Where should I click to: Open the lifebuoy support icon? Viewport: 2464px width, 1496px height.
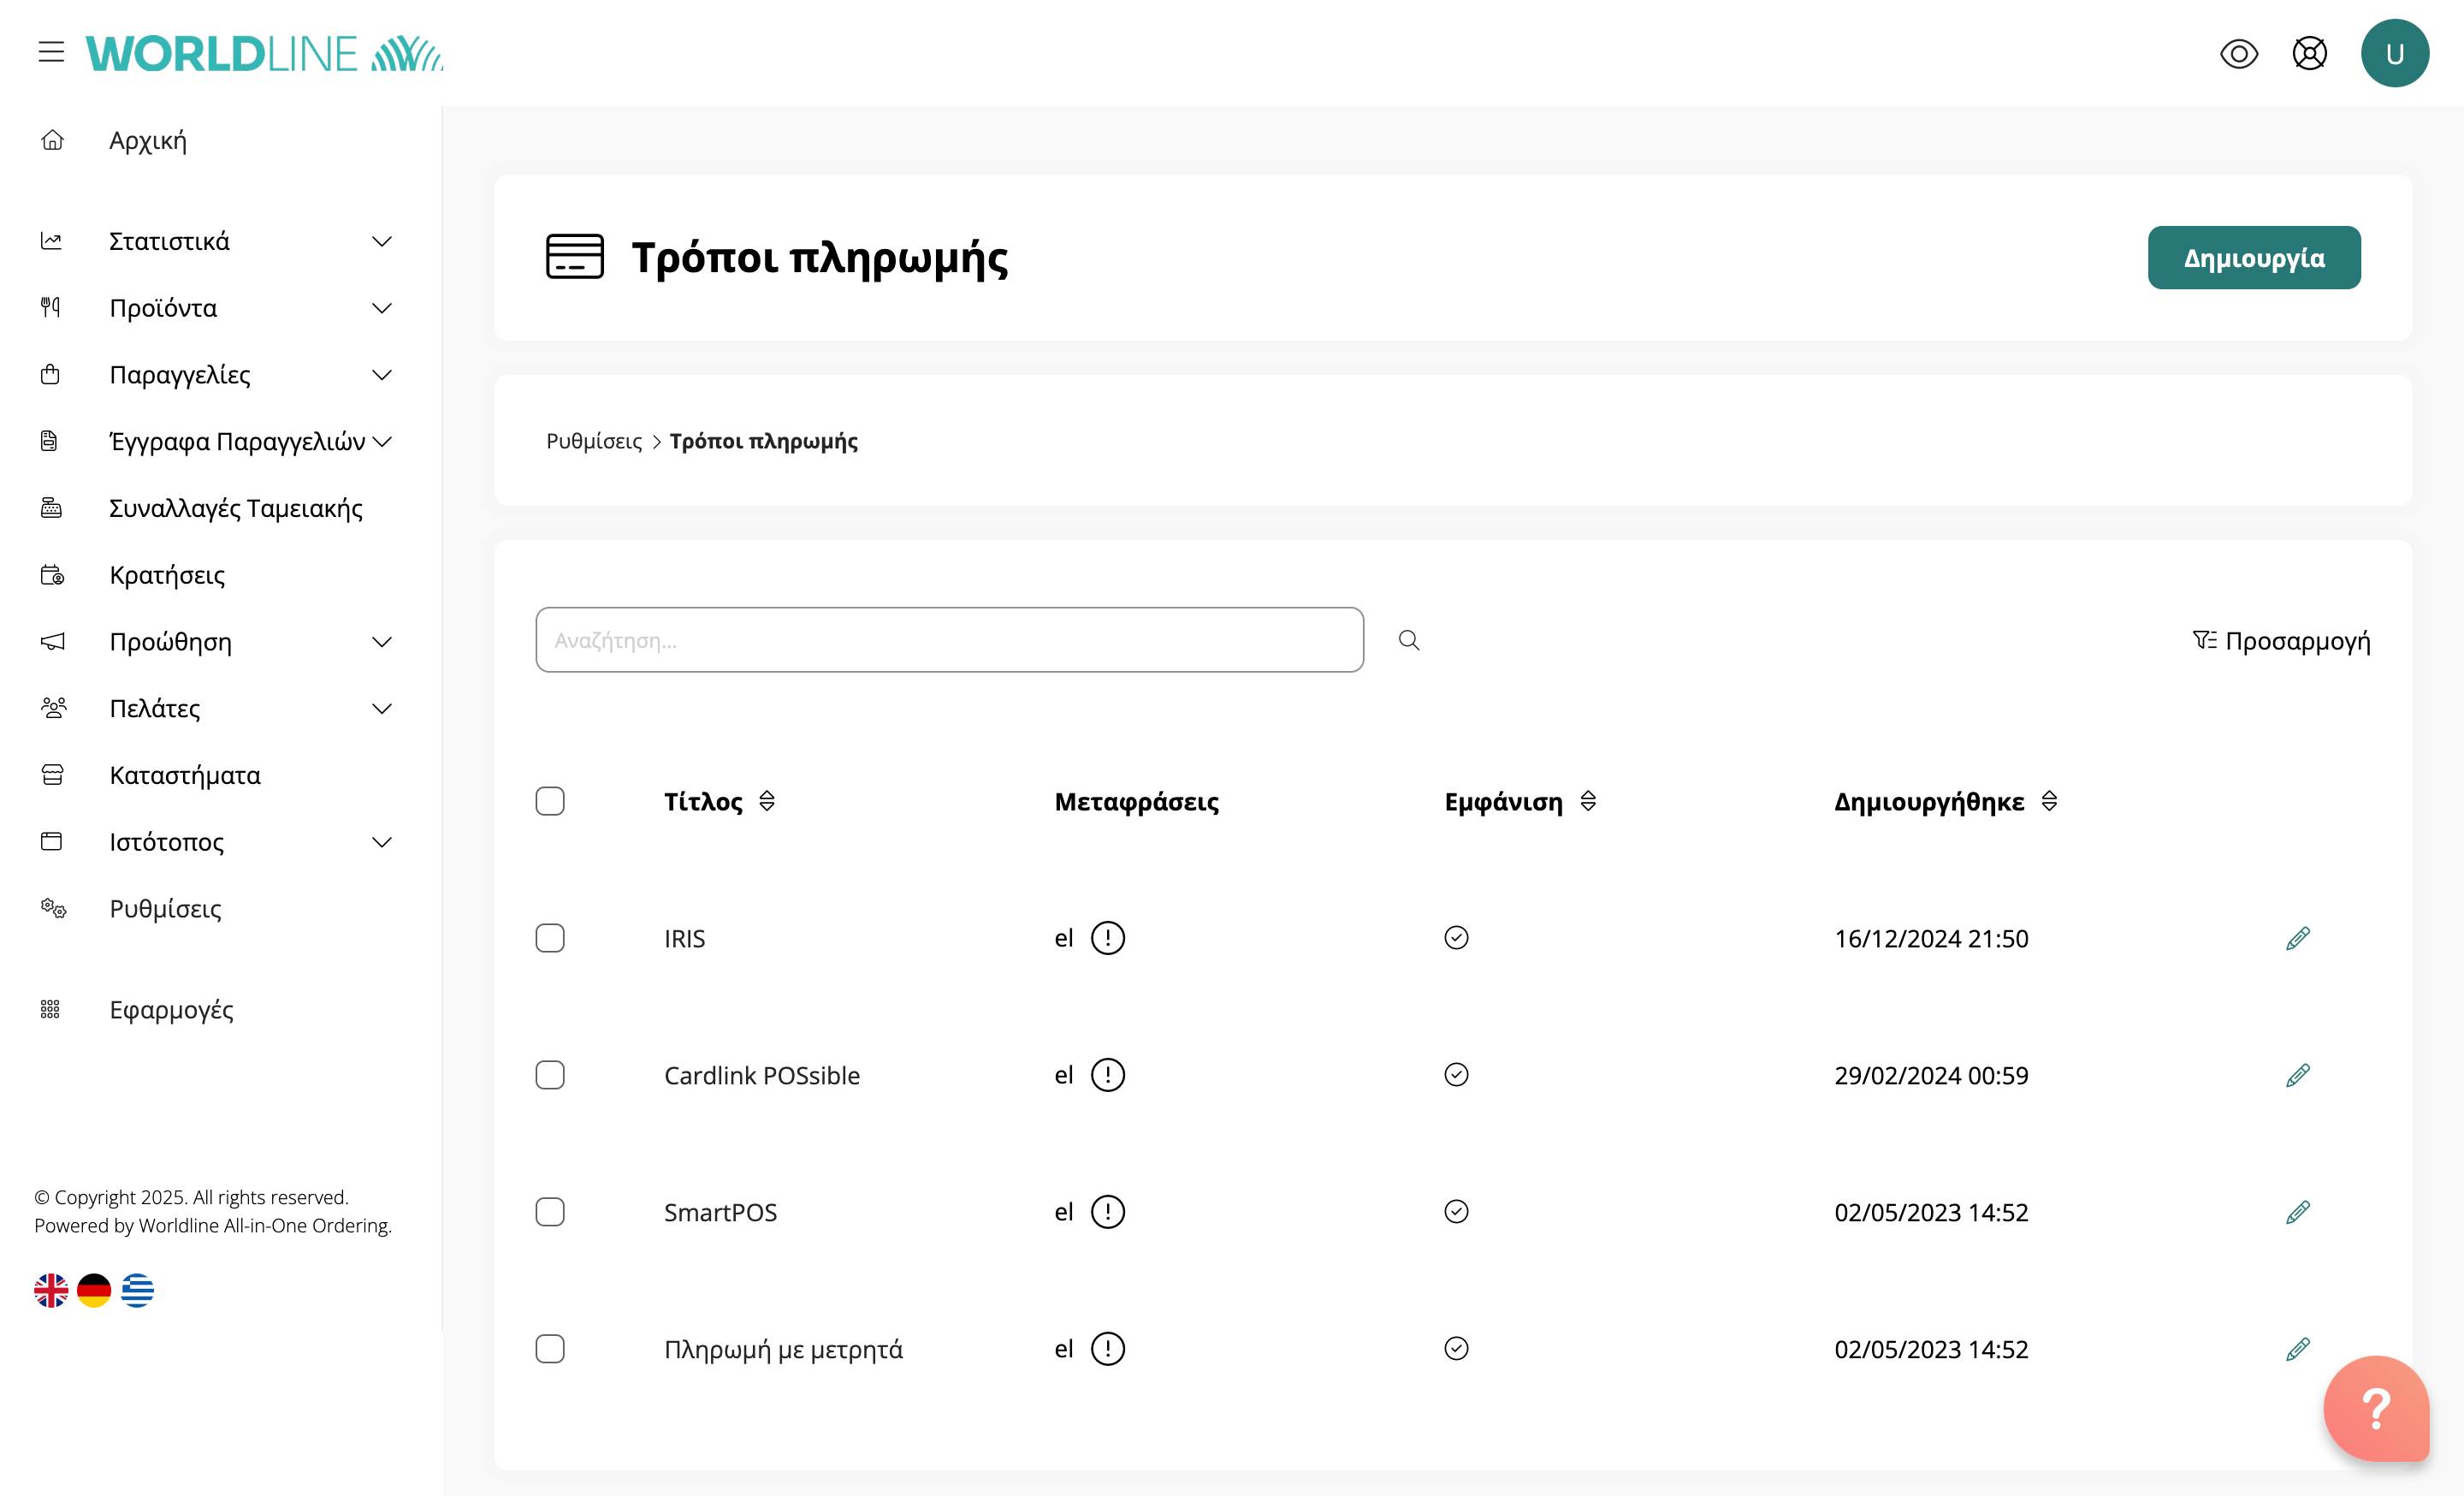(2309, 53)
